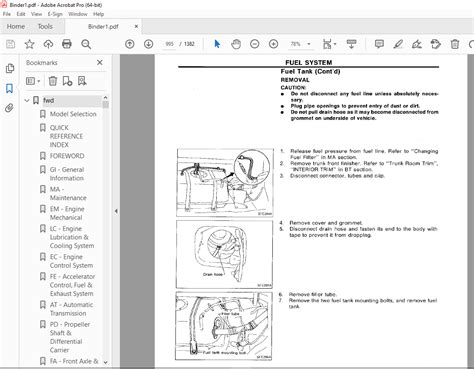This screenshot has width=474, height=369.
Task: Select the highlight pen tool
Action: [x=398, y=44]
